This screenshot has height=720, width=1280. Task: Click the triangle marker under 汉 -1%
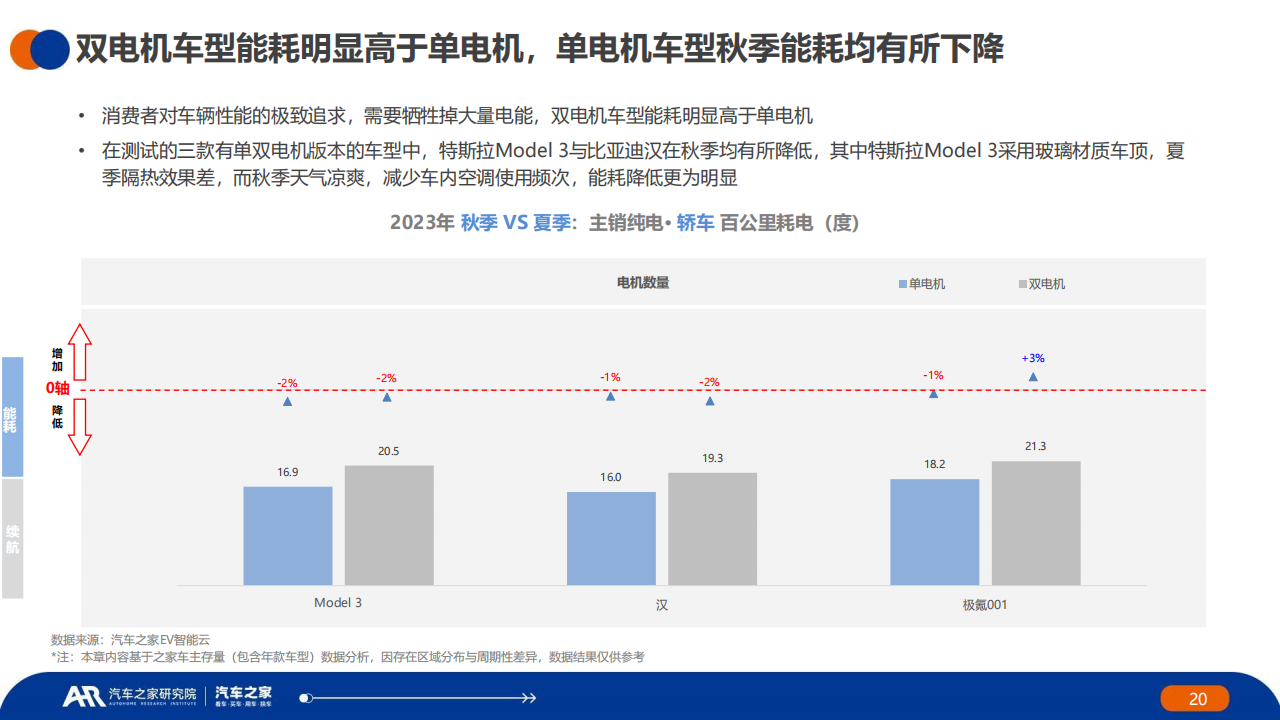(610, 396)
